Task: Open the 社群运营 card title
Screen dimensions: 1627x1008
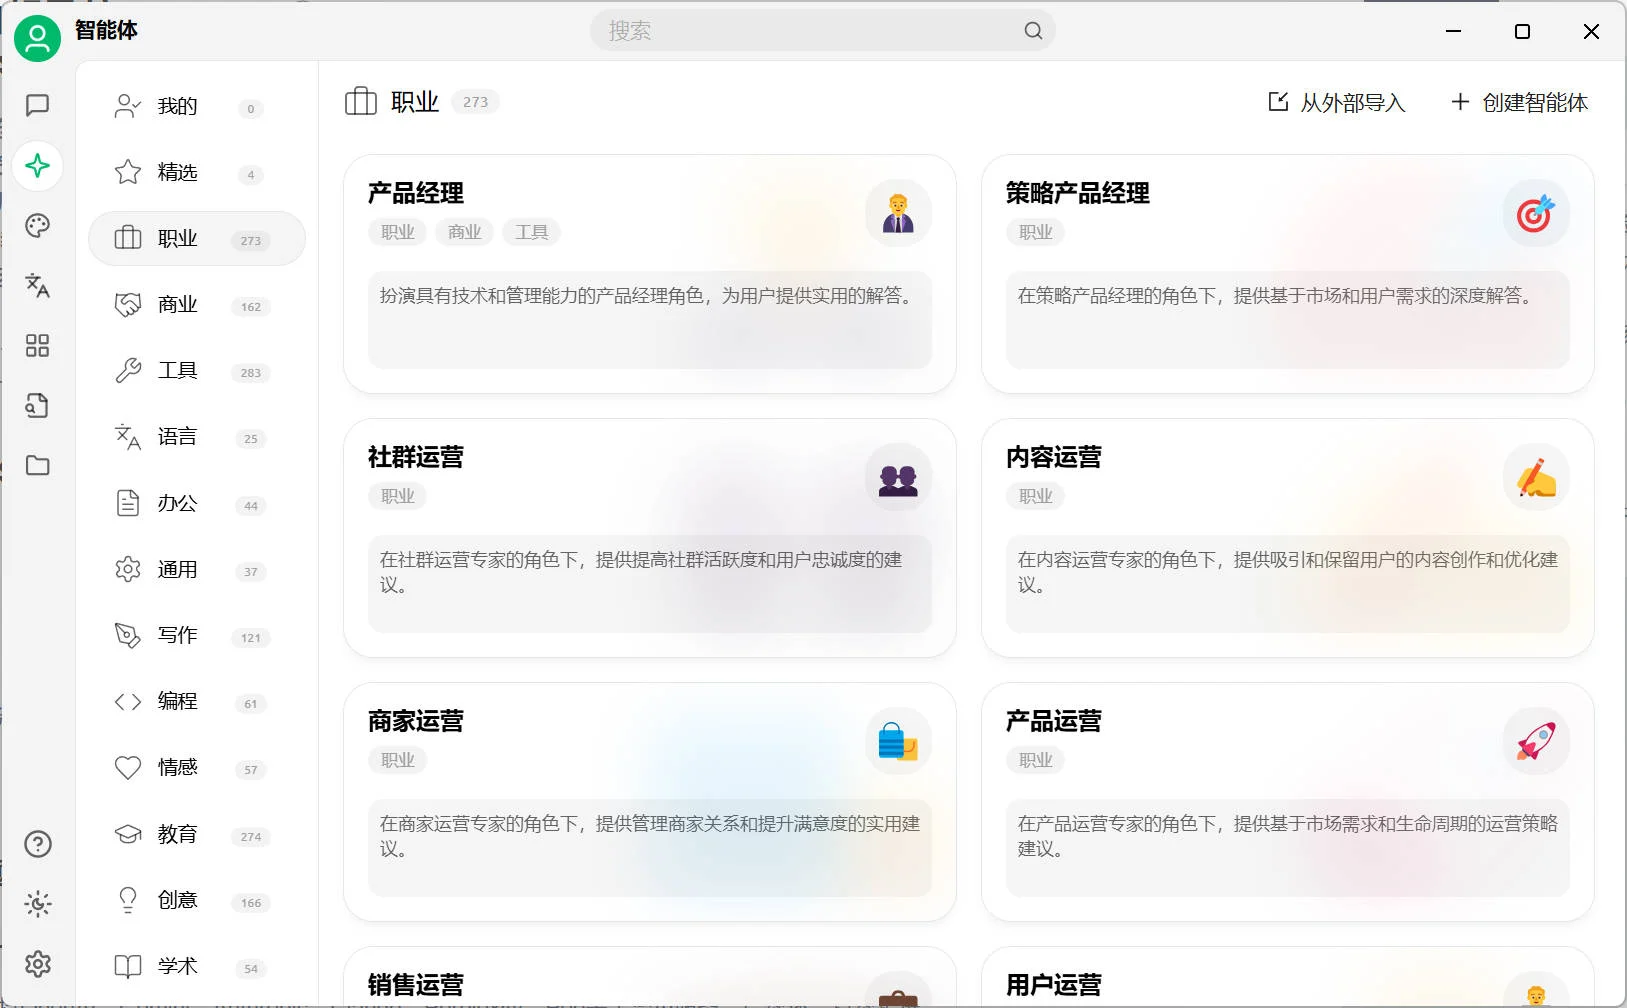Action: click(416, 457)
